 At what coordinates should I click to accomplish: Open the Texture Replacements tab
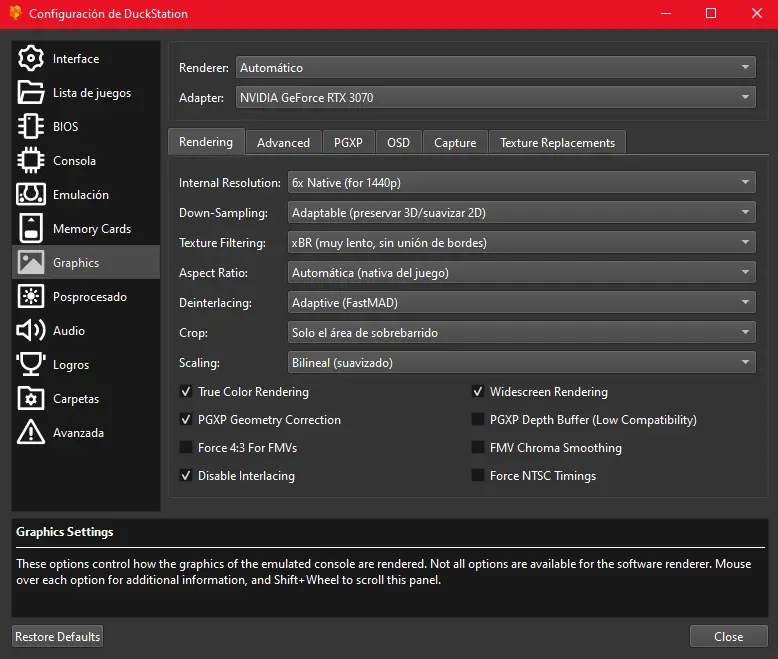[557, 143]
